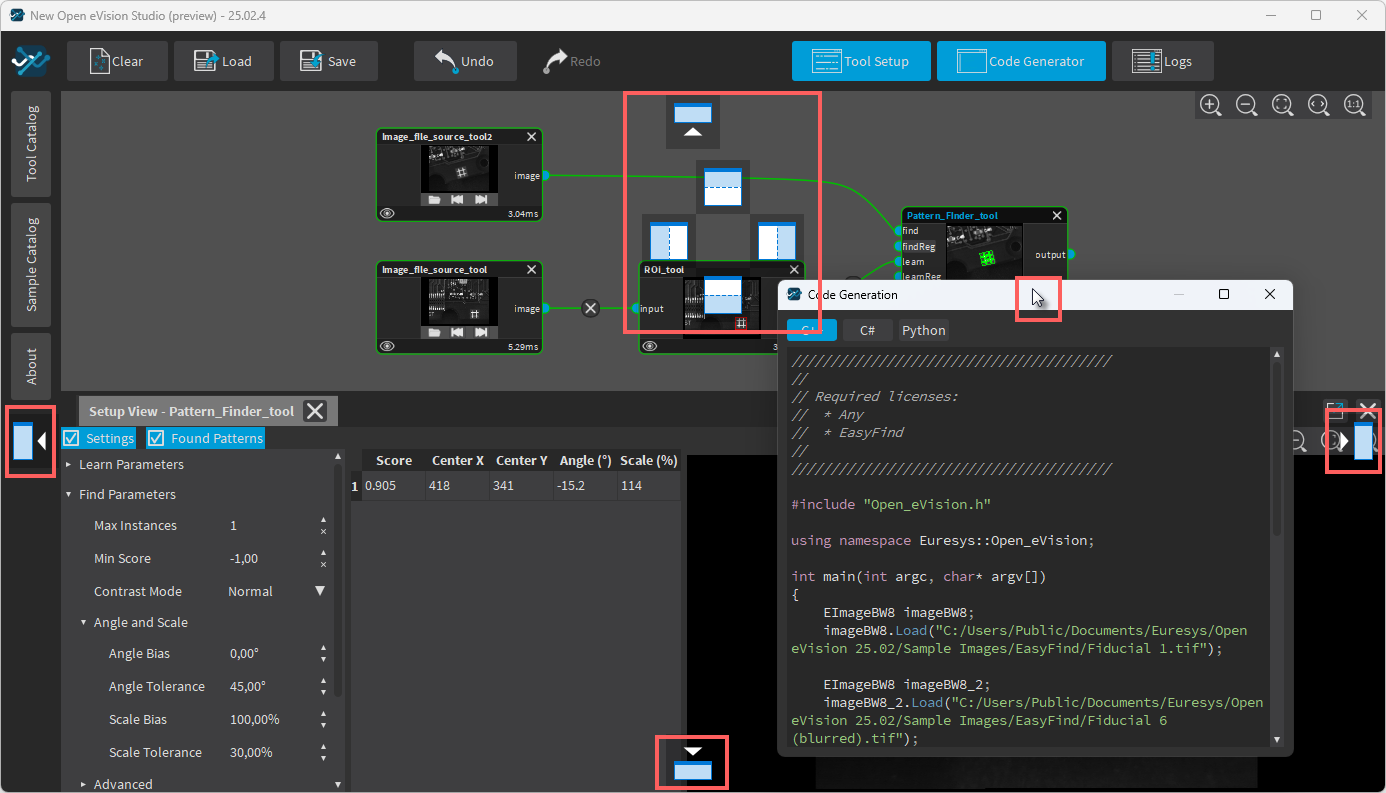Toggle eye visibility on Image_file_source_tool2 node
The width and height of the screenshot is (1386, 793).
[x=388, y=213]
